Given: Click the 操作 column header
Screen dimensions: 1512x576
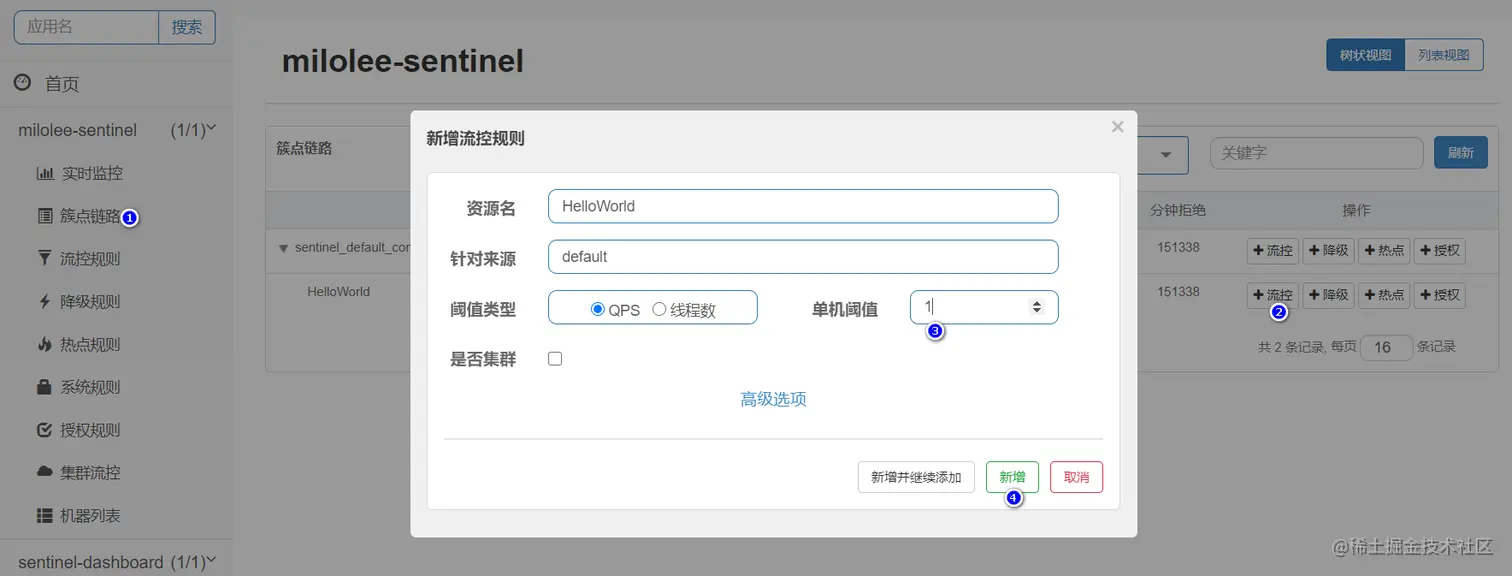Looking at the screenshot, I should pos(1356,210).
